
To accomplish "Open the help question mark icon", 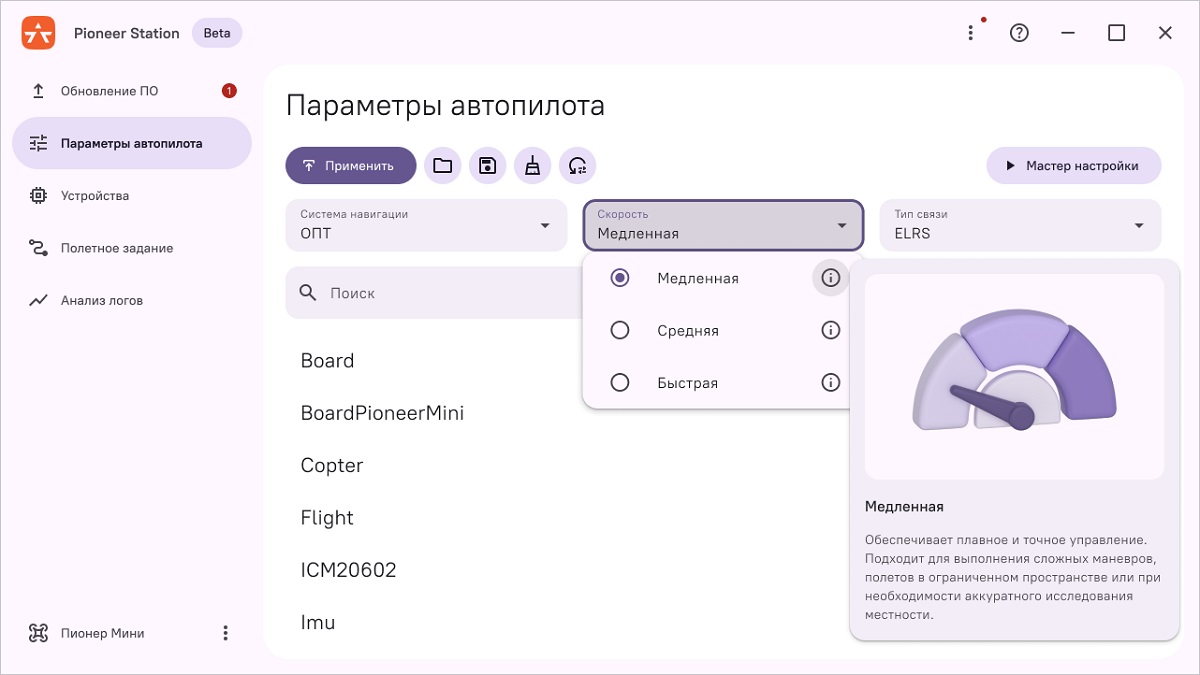I will pos(1019,33).
